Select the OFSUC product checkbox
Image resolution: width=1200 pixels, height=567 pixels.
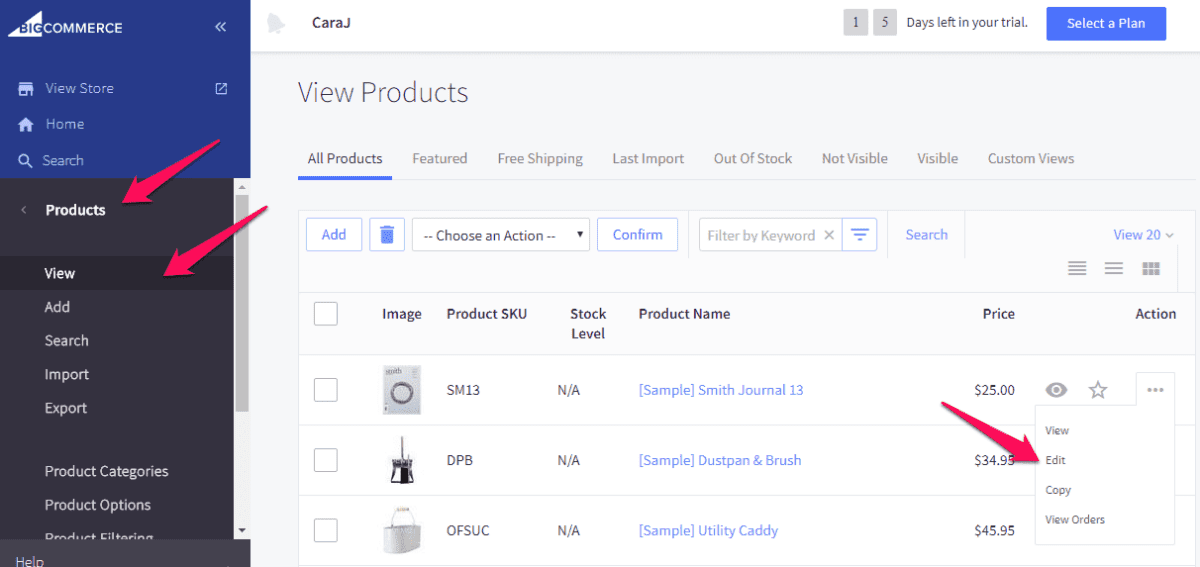[x=326, y=530]
